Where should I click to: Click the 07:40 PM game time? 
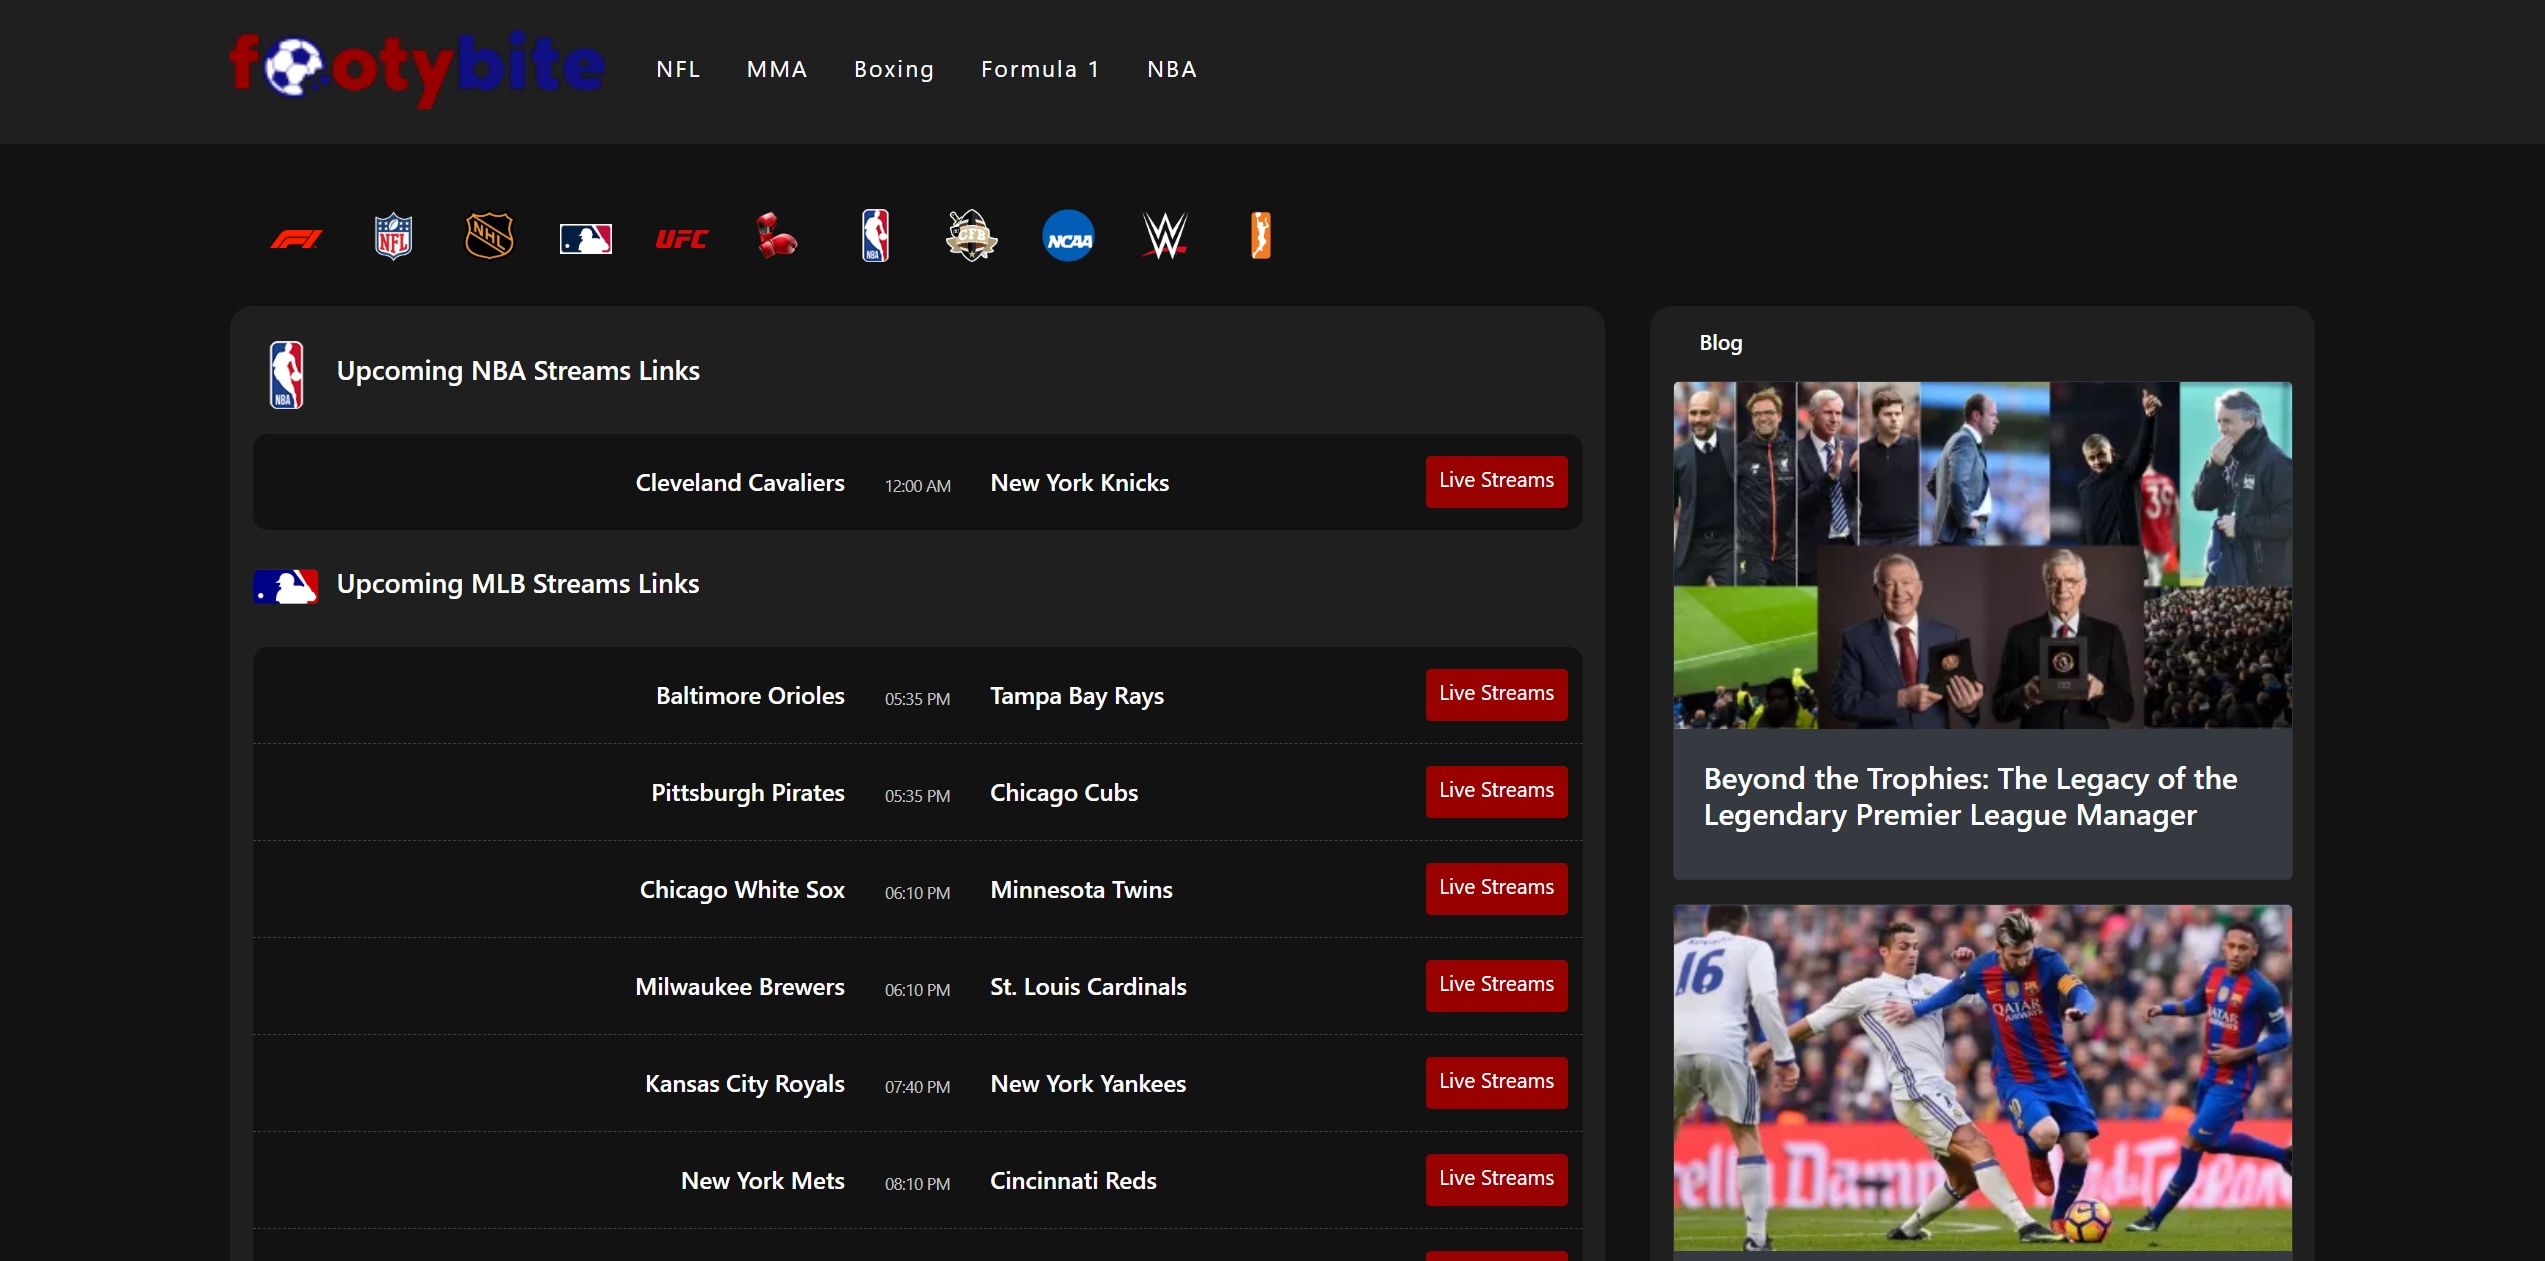[918, 1087]
